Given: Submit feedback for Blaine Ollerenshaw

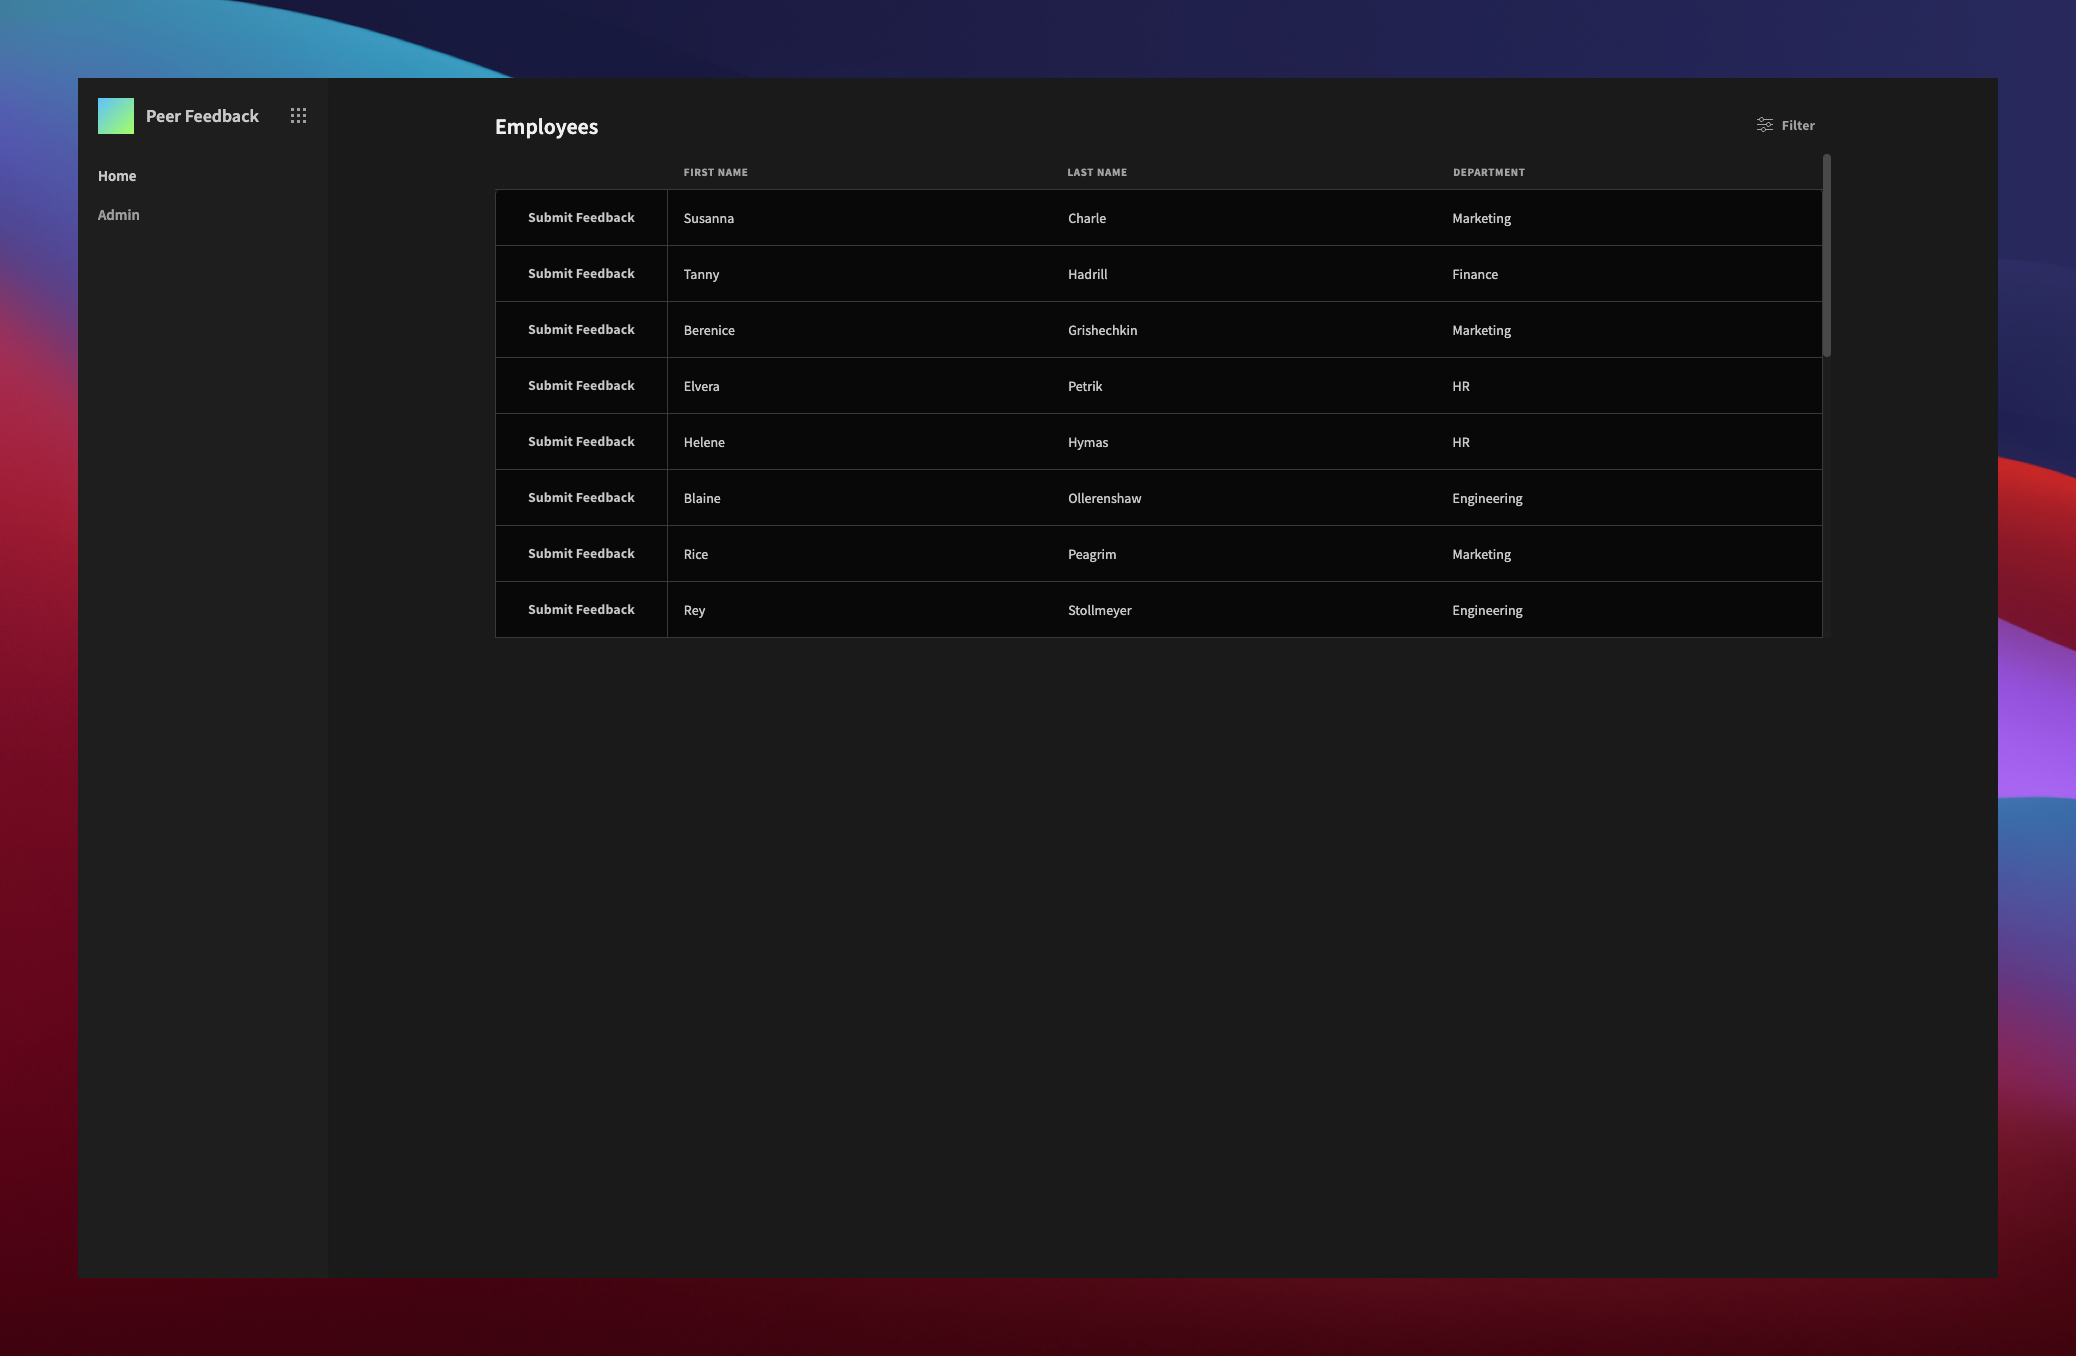Looking at the screenshot, I should [581, 498].
